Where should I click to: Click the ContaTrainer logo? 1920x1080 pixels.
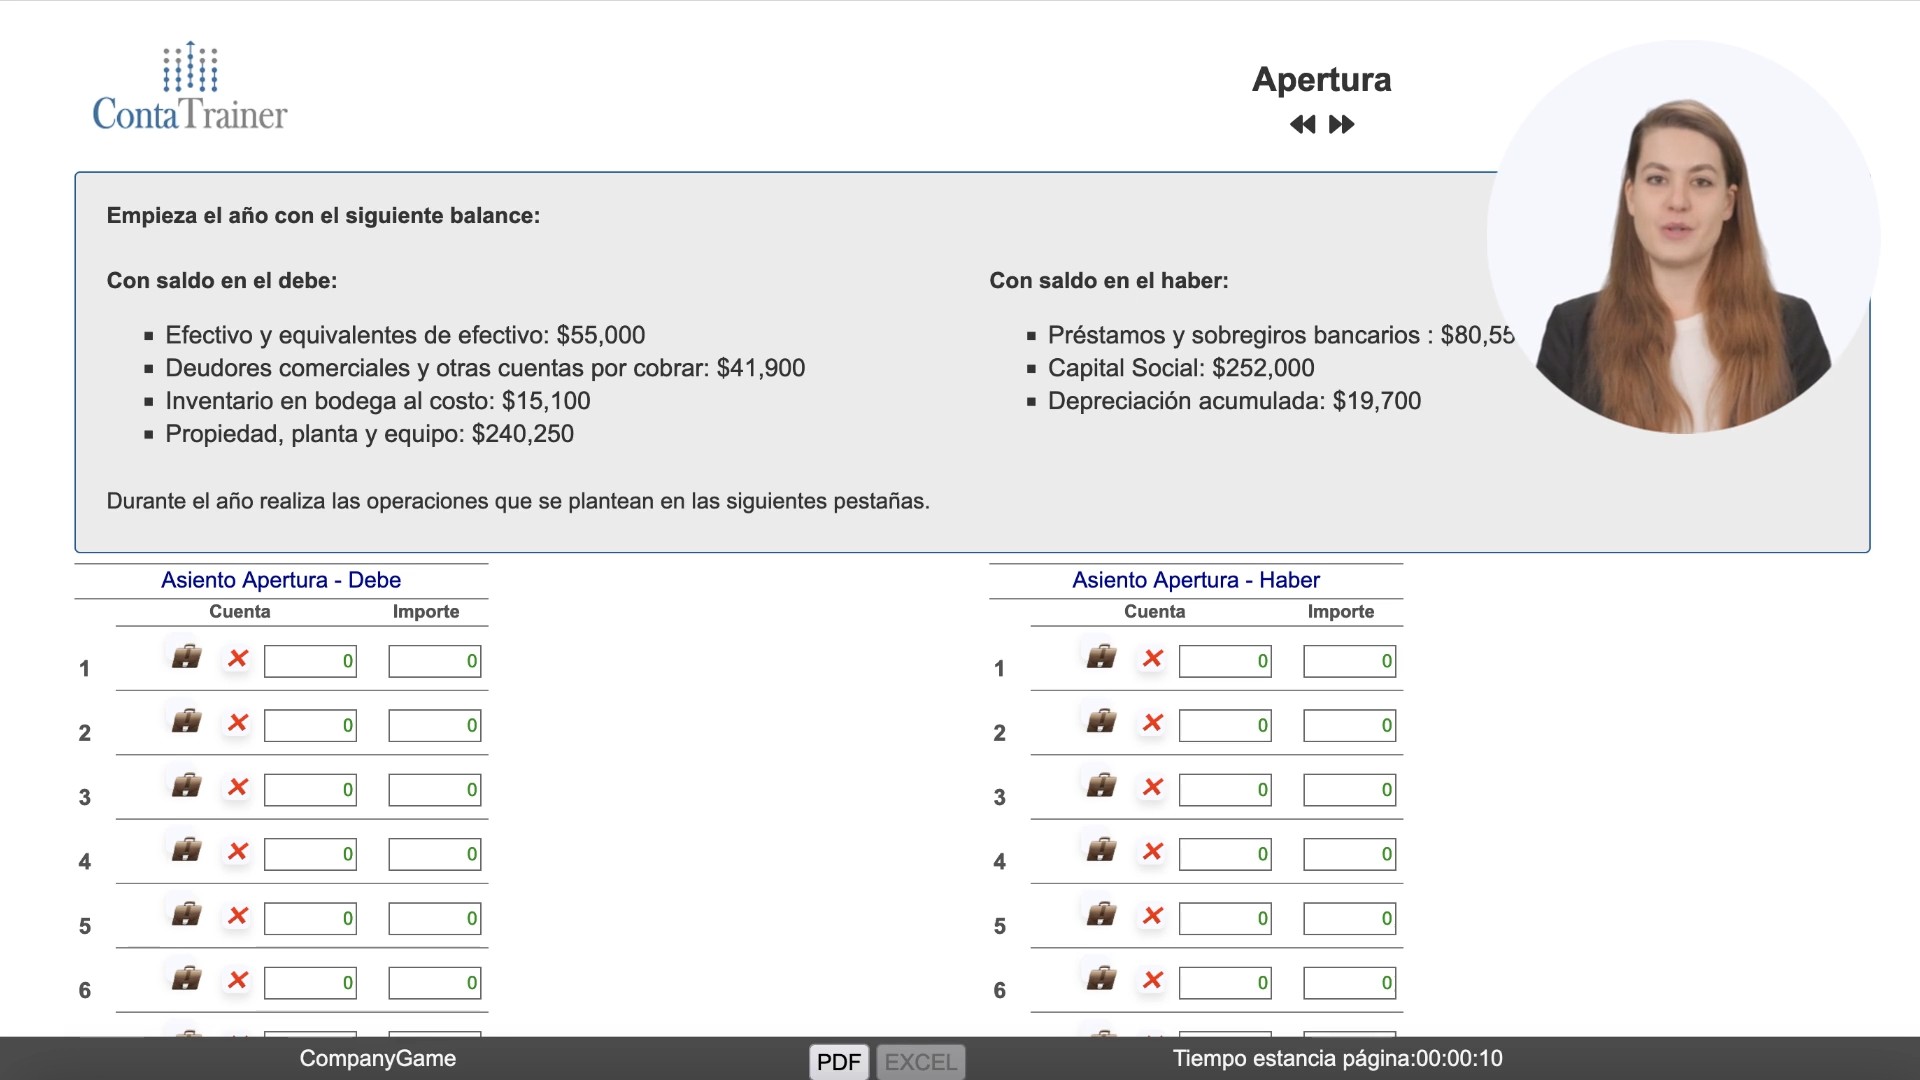[x=190, y=87]
